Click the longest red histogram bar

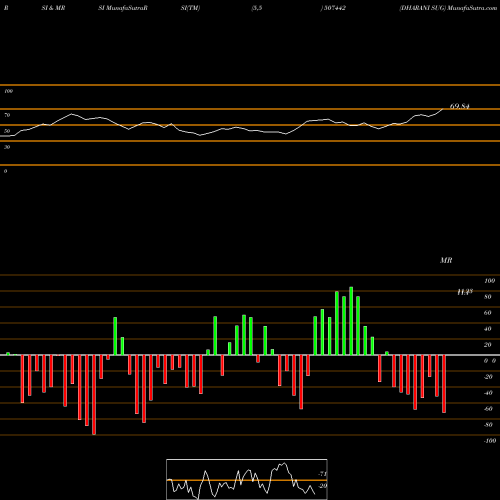[94, 395]
